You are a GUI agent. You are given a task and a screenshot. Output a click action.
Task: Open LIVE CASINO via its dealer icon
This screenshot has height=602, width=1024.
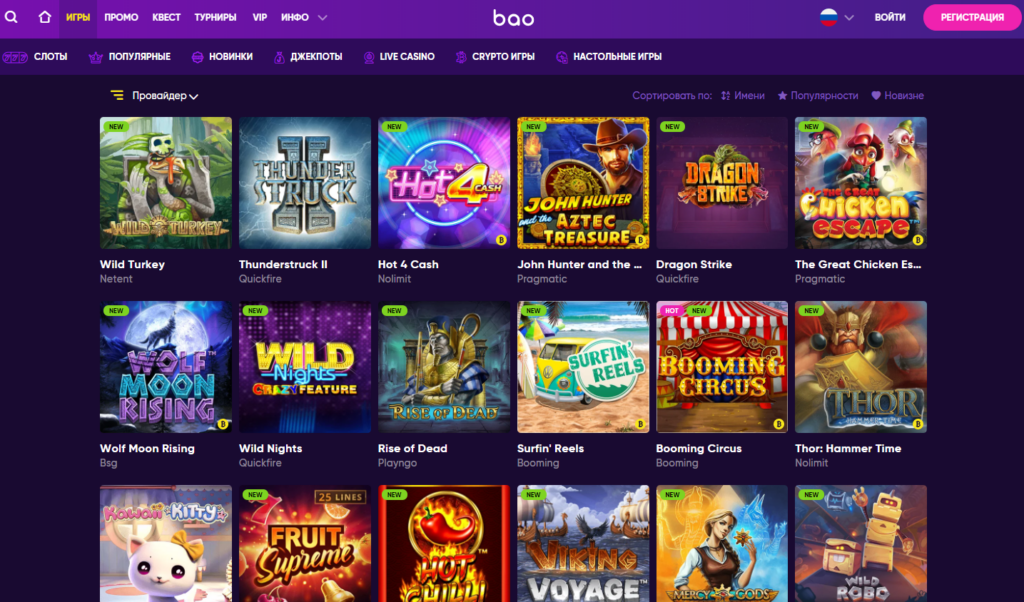[370, 57]
